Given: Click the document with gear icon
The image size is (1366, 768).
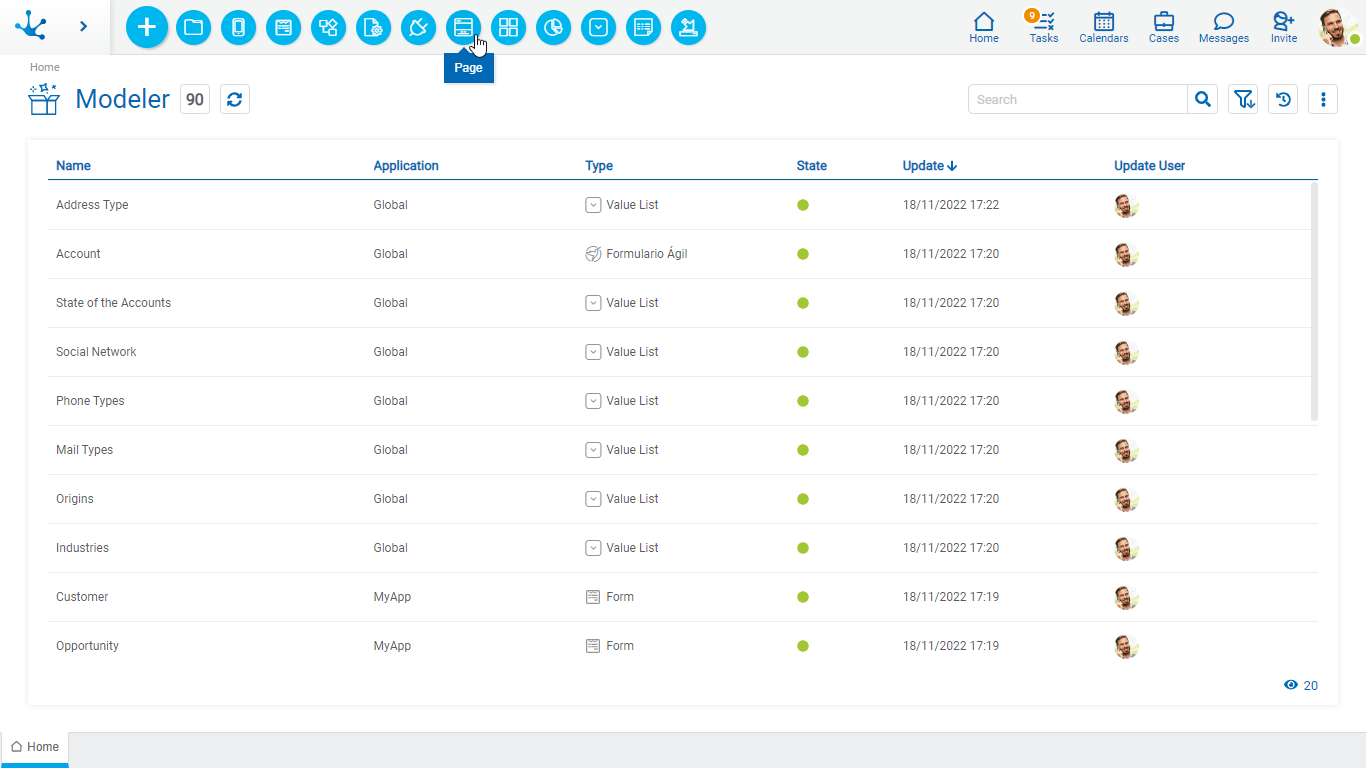Looking at the screenshot, I should 373,27.
